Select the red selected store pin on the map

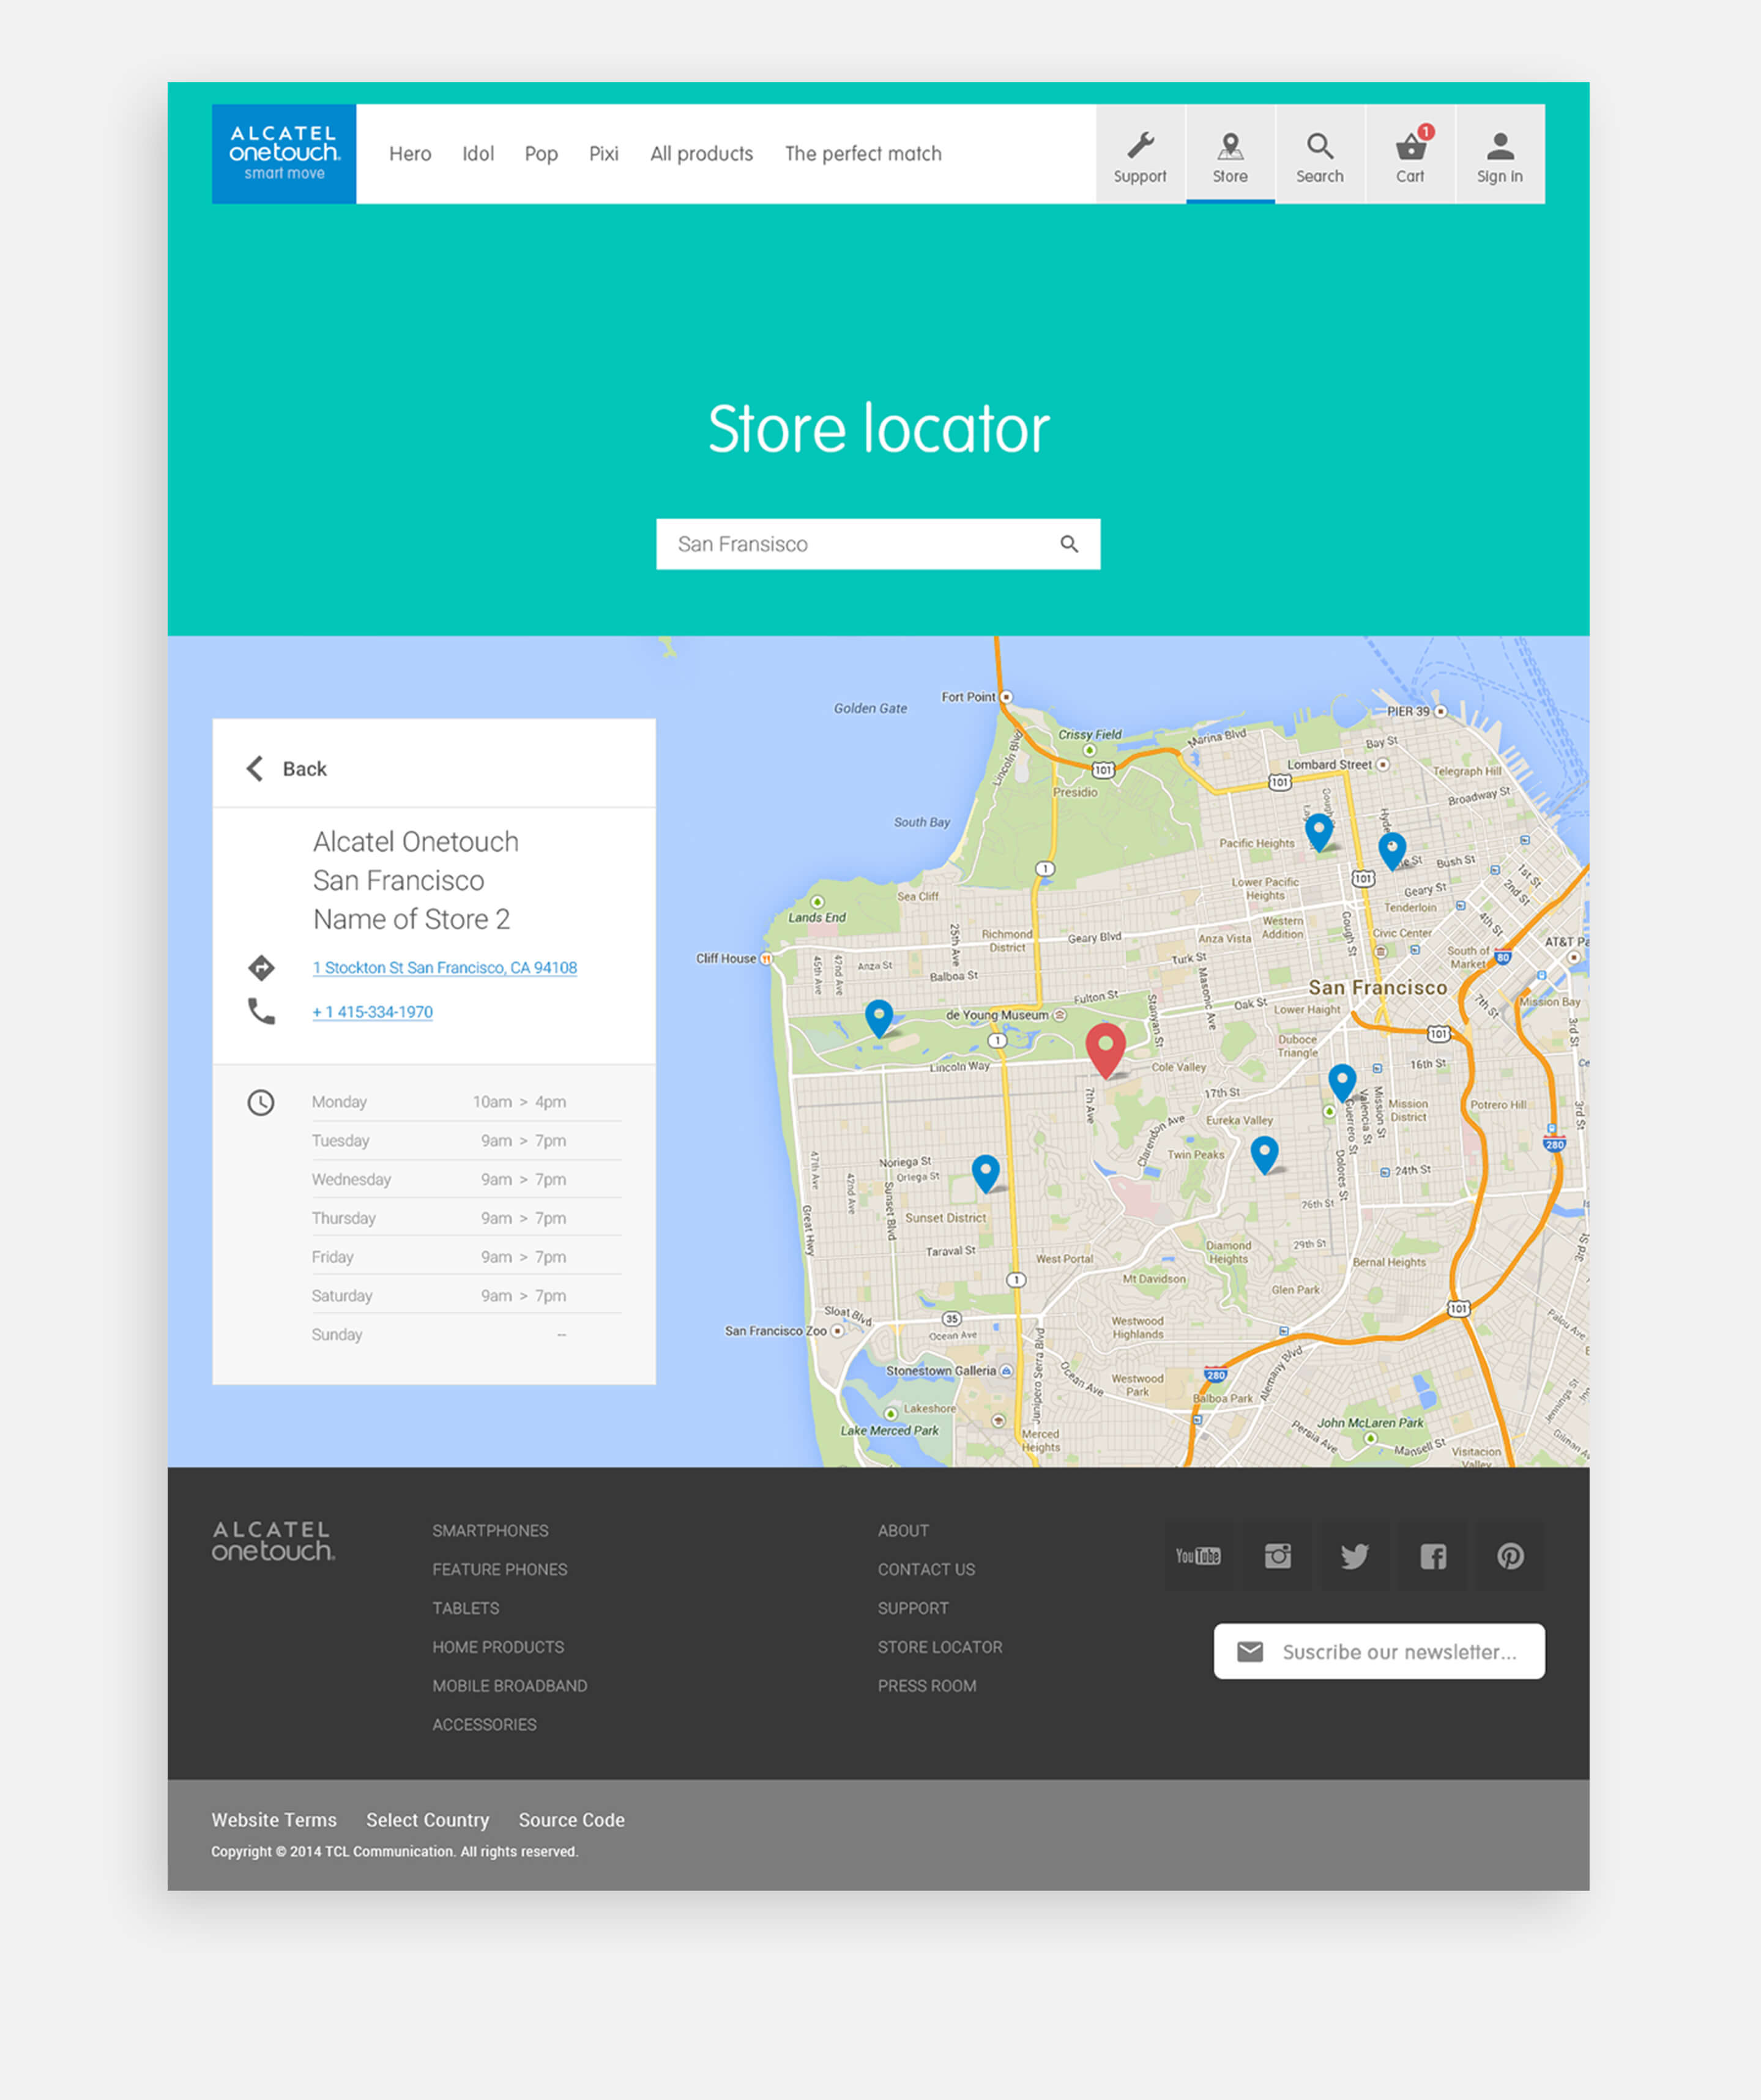coord(1105,1050)
